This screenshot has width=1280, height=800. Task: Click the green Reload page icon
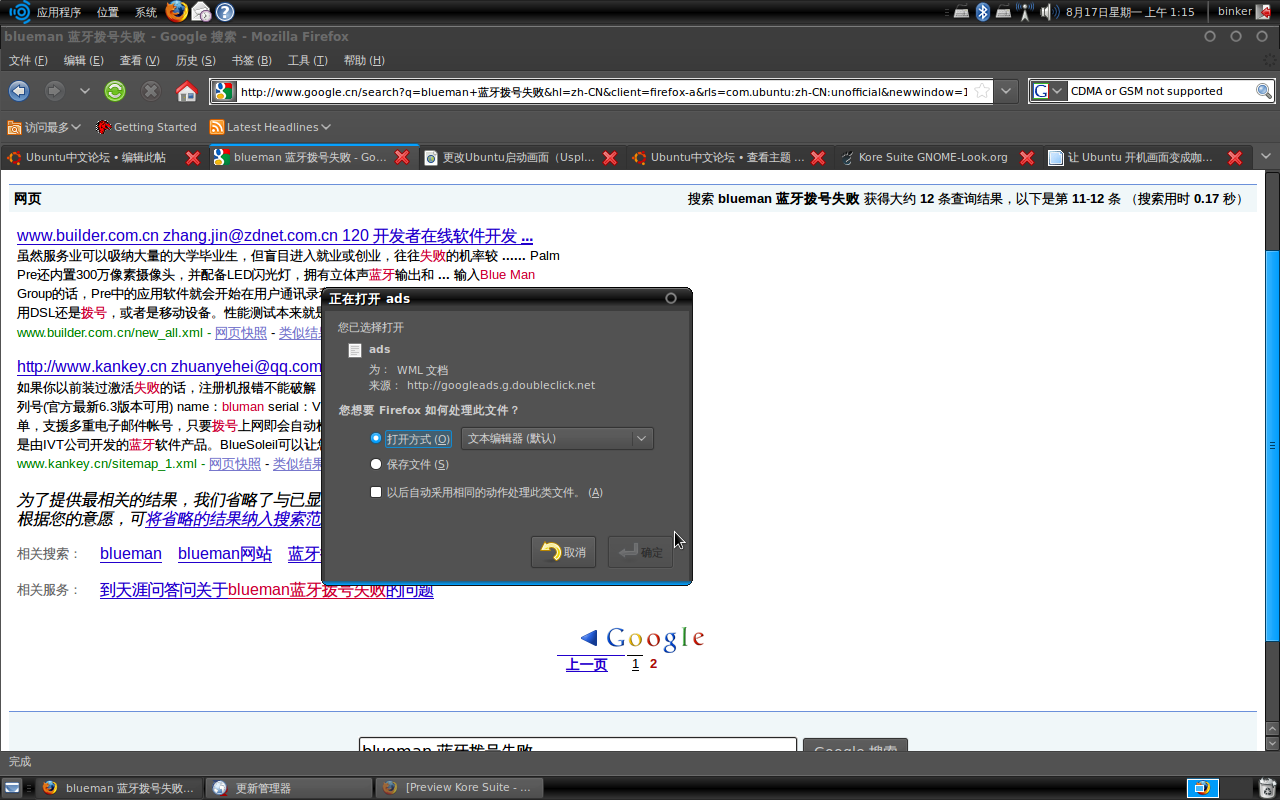pos(115,91)
